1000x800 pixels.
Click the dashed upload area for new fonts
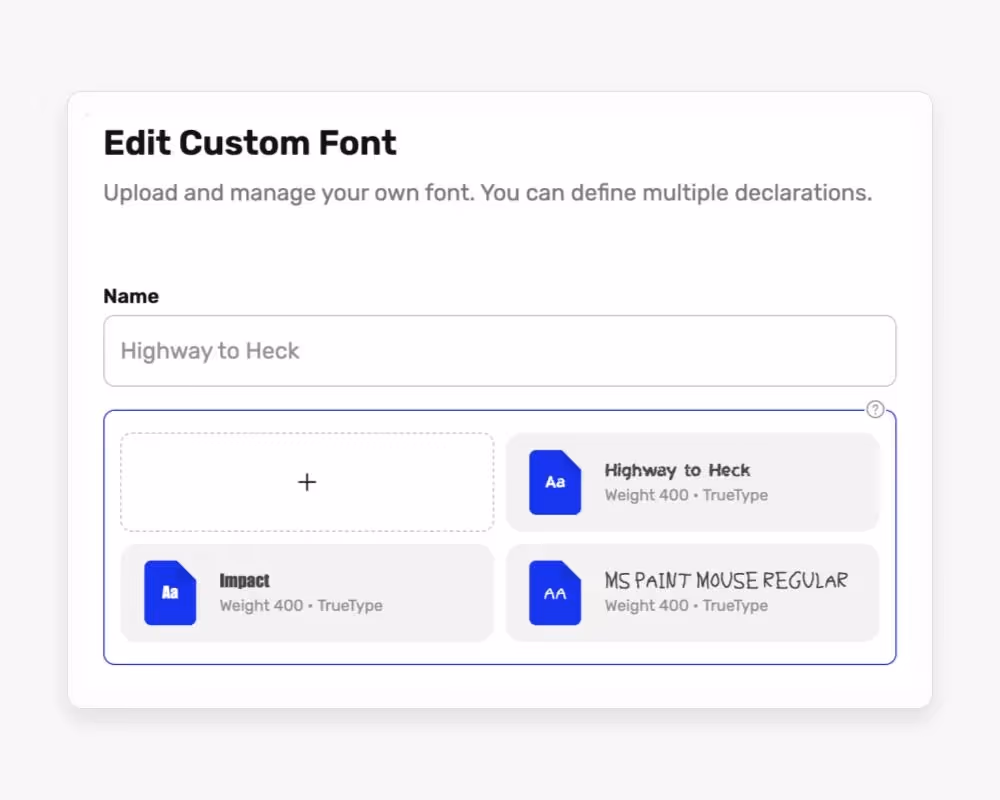pyautogui.click(x=306, y=482)
